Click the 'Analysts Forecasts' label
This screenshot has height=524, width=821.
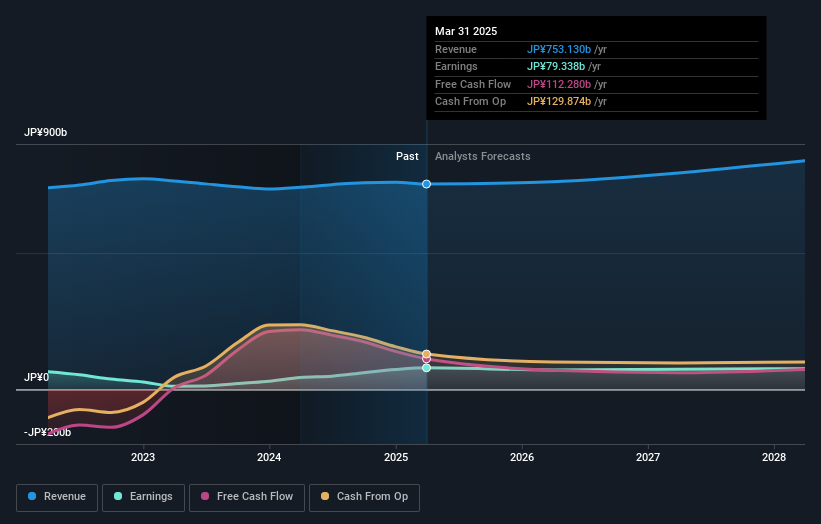click(483, 157)
